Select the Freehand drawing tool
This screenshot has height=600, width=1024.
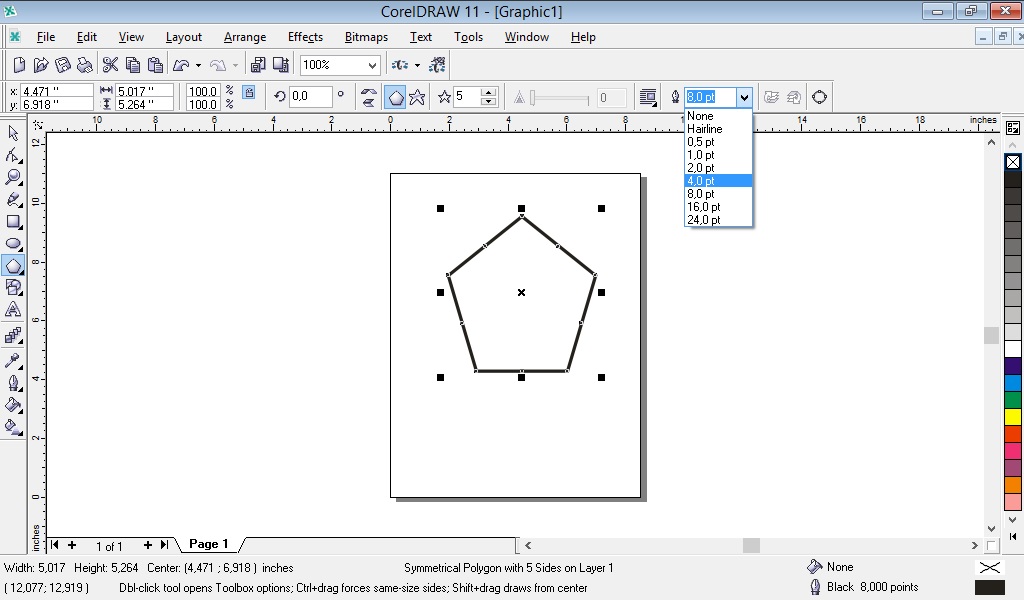[x=13, y=199]
